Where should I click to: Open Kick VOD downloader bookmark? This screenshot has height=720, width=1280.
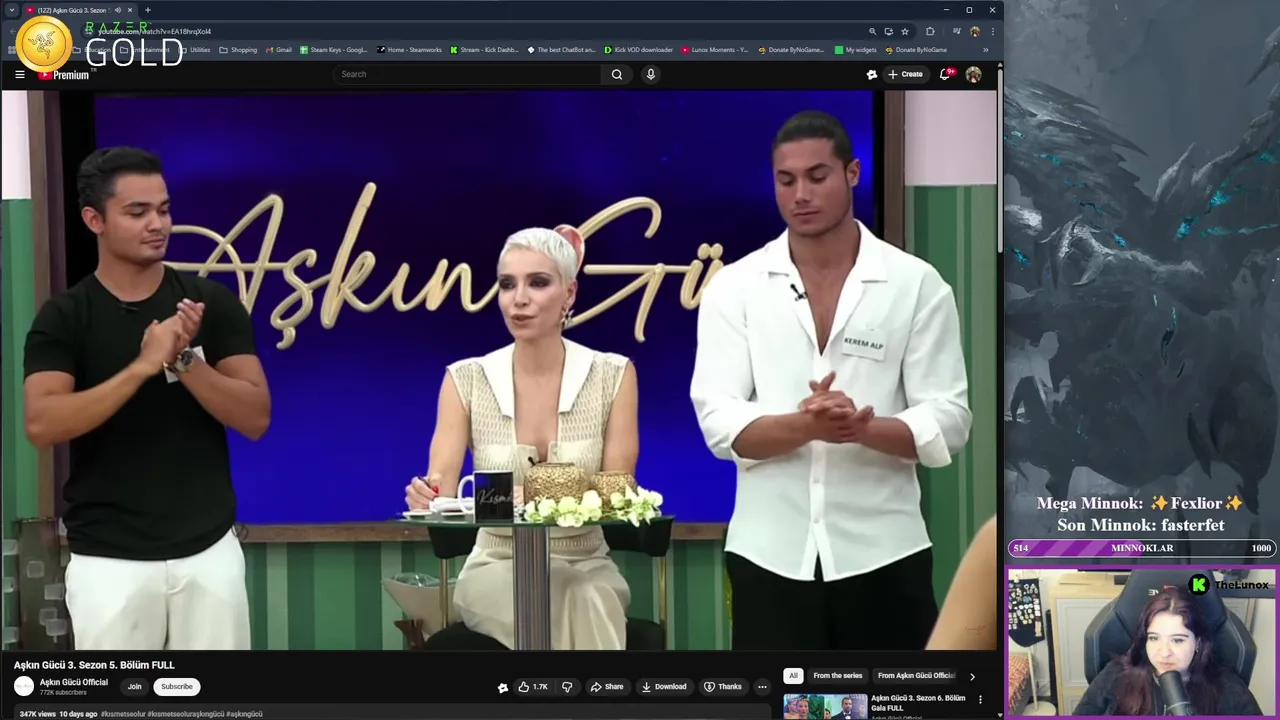coord(638,50)
